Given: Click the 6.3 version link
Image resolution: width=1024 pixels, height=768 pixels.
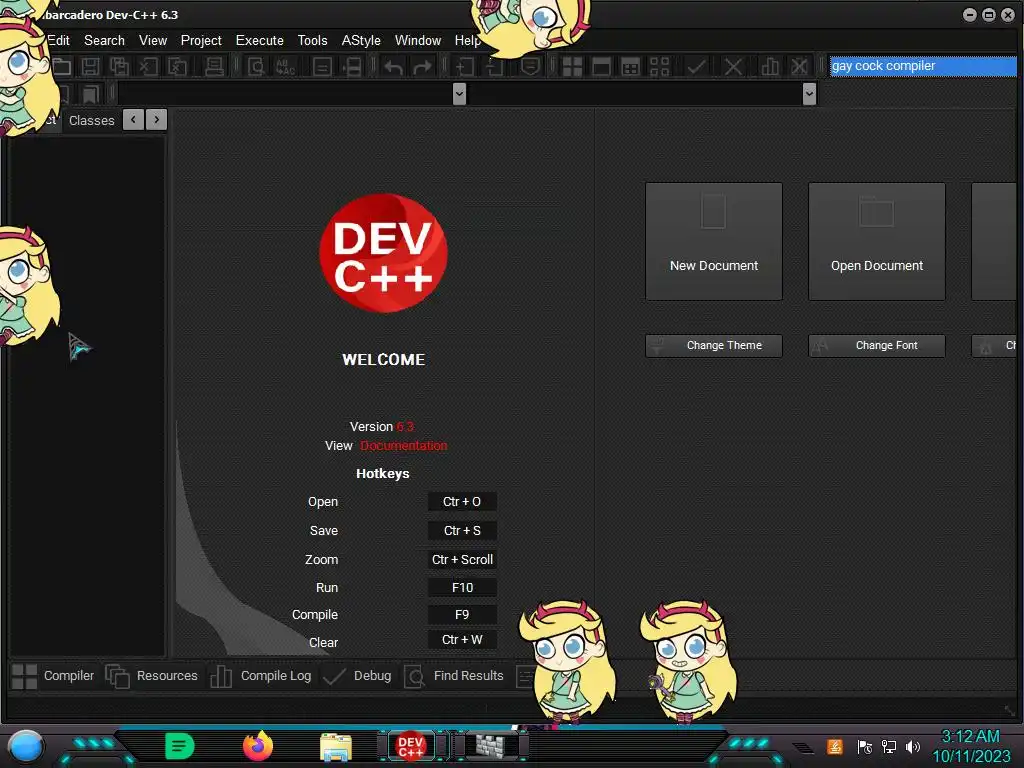Looking at the screenshot, I should click(x=405, y=426).
